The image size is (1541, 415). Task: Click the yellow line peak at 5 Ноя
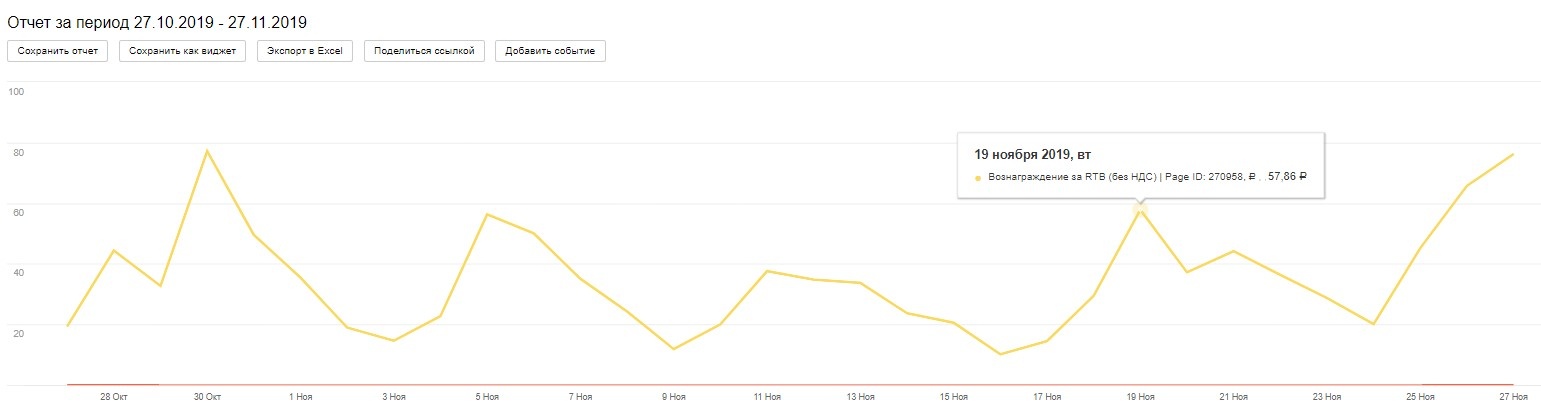[487, 214]
